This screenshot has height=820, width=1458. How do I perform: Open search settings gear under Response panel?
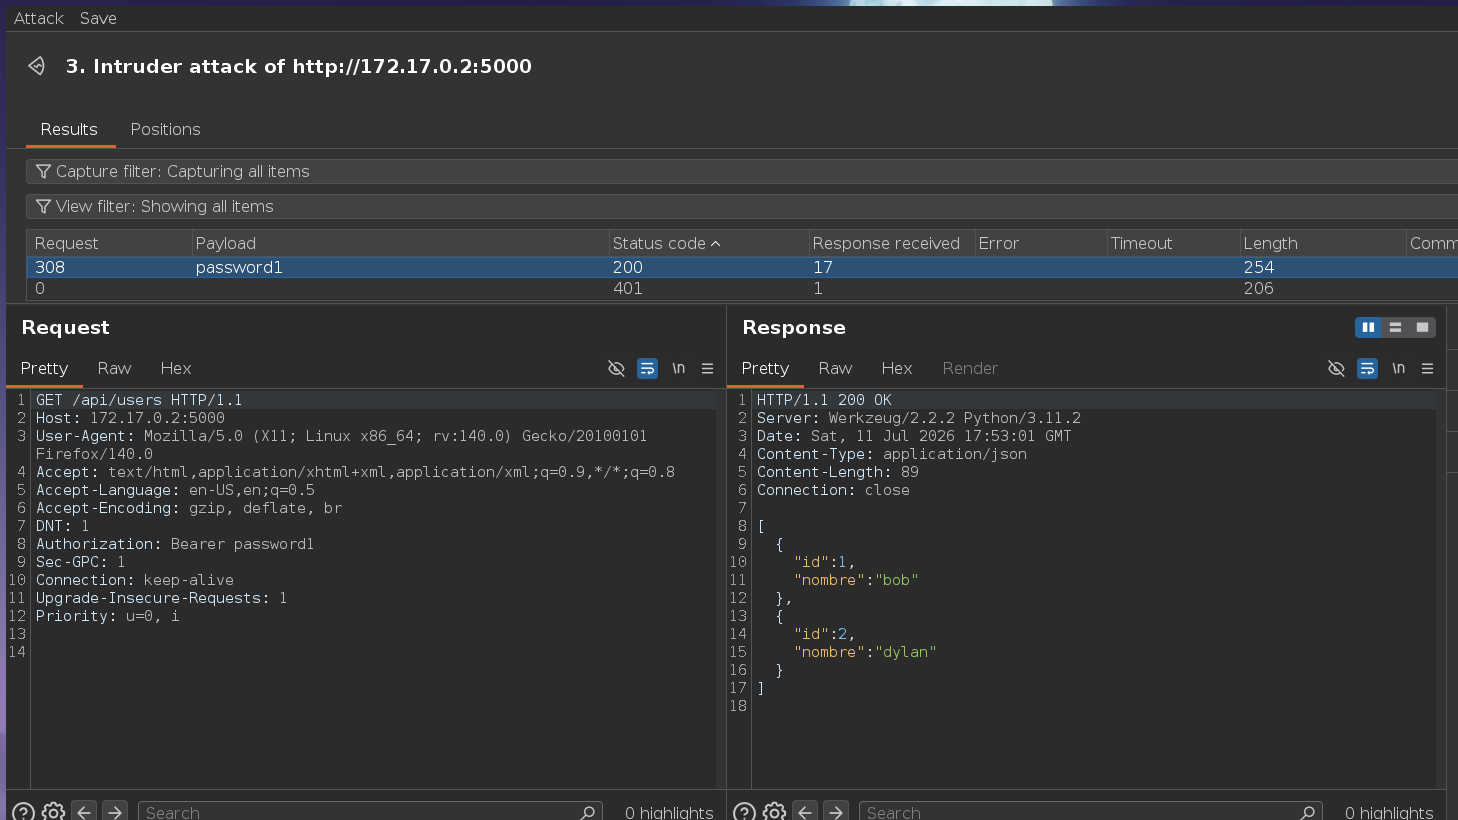click(x=774, y=812)
